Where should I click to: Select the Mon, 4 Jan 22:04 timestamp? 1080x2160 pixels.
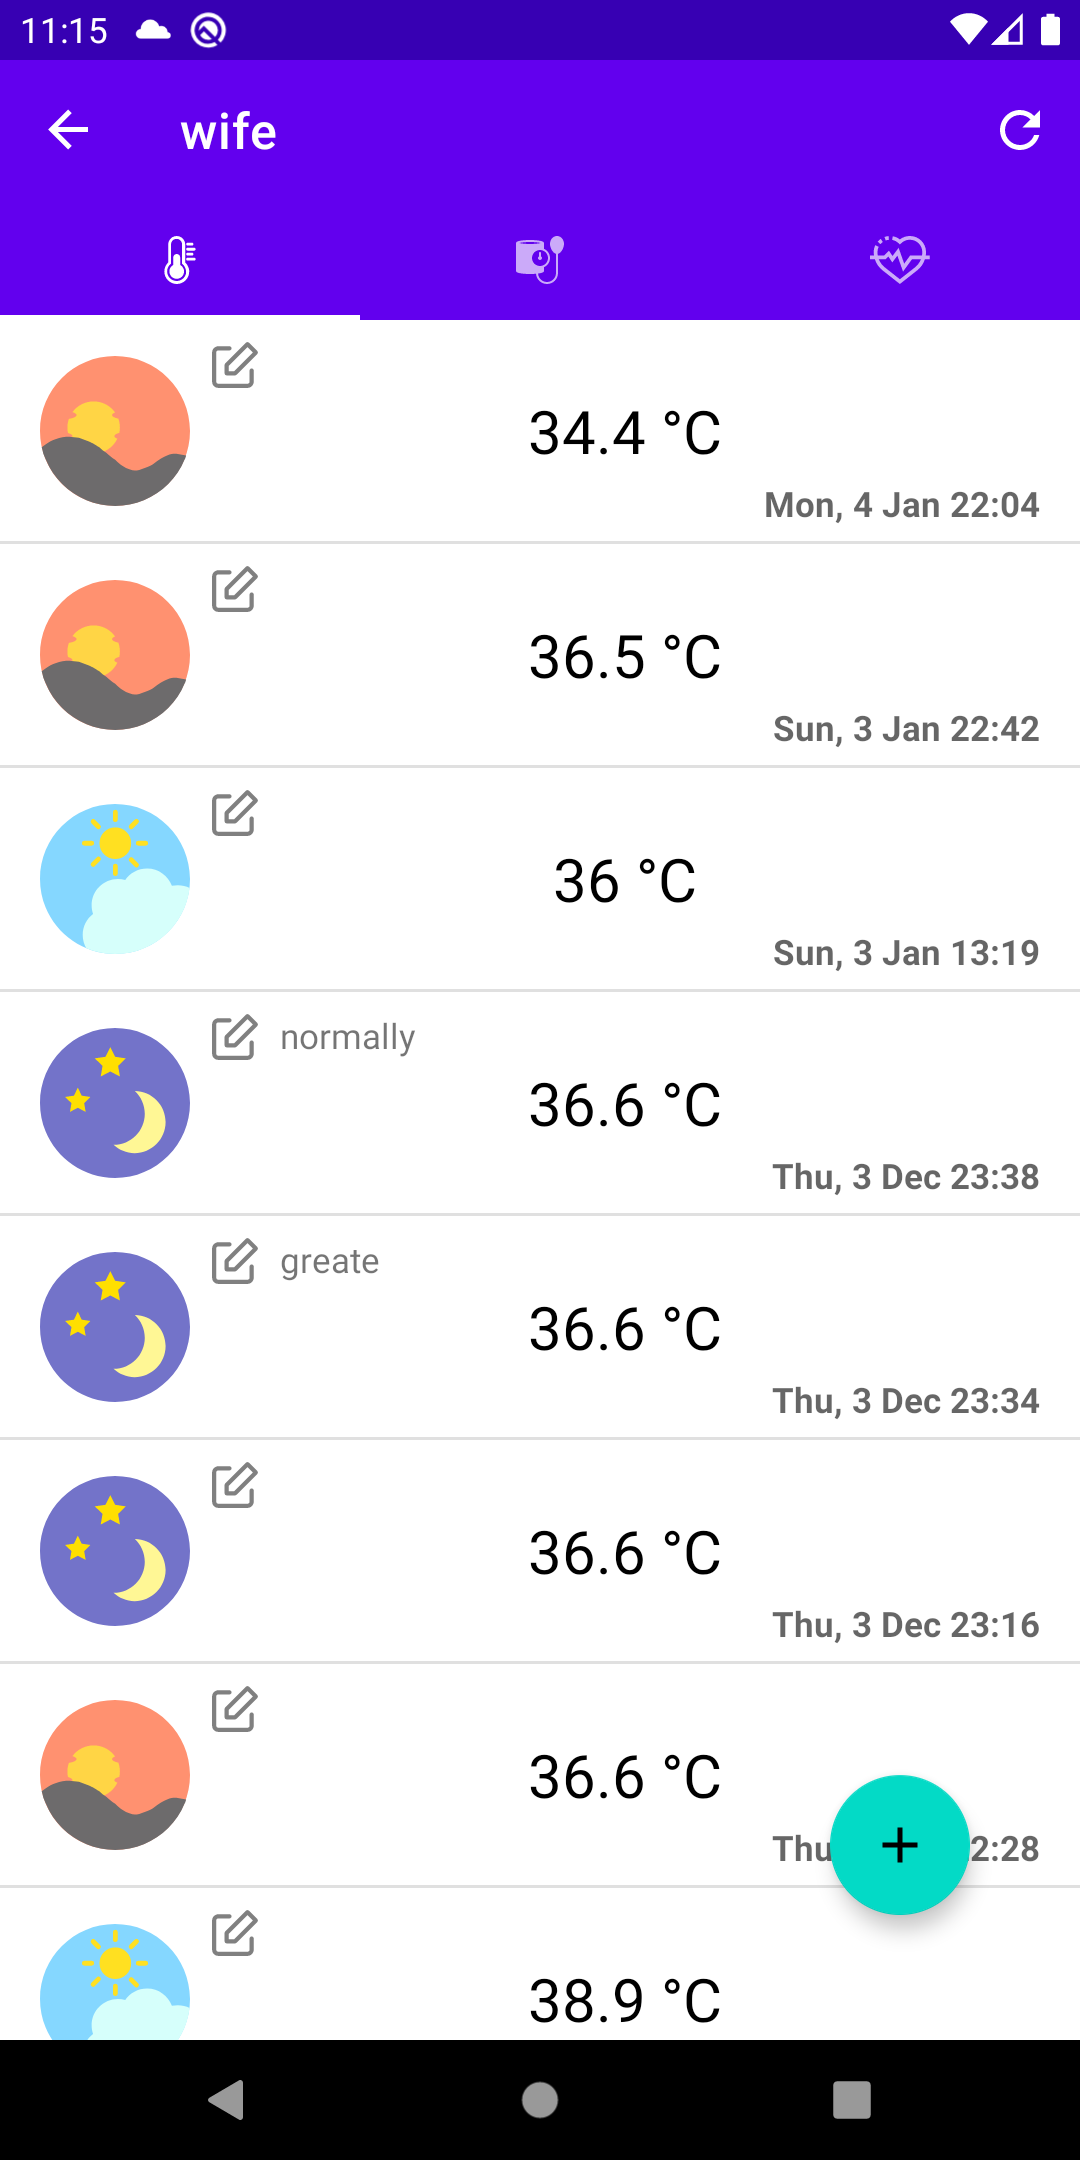901,505
